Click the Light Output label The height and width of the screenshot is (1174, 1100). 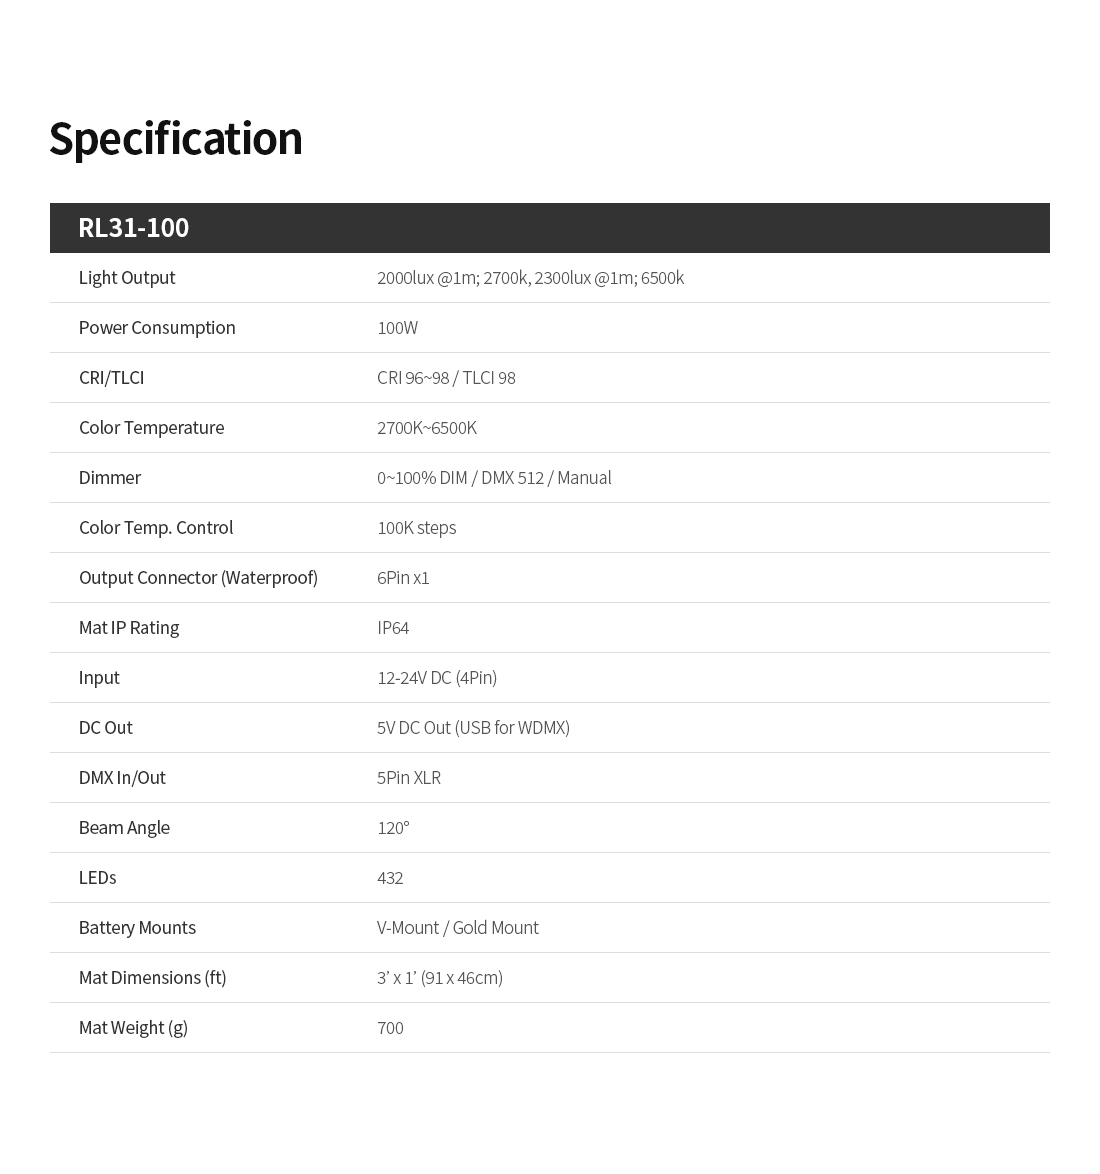(x=127, y=278)
